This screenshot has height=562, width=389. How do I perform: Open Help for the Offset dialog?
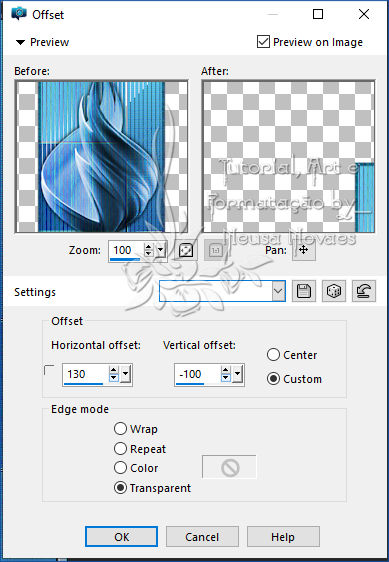pyautogui.click(x=283, y=537)
